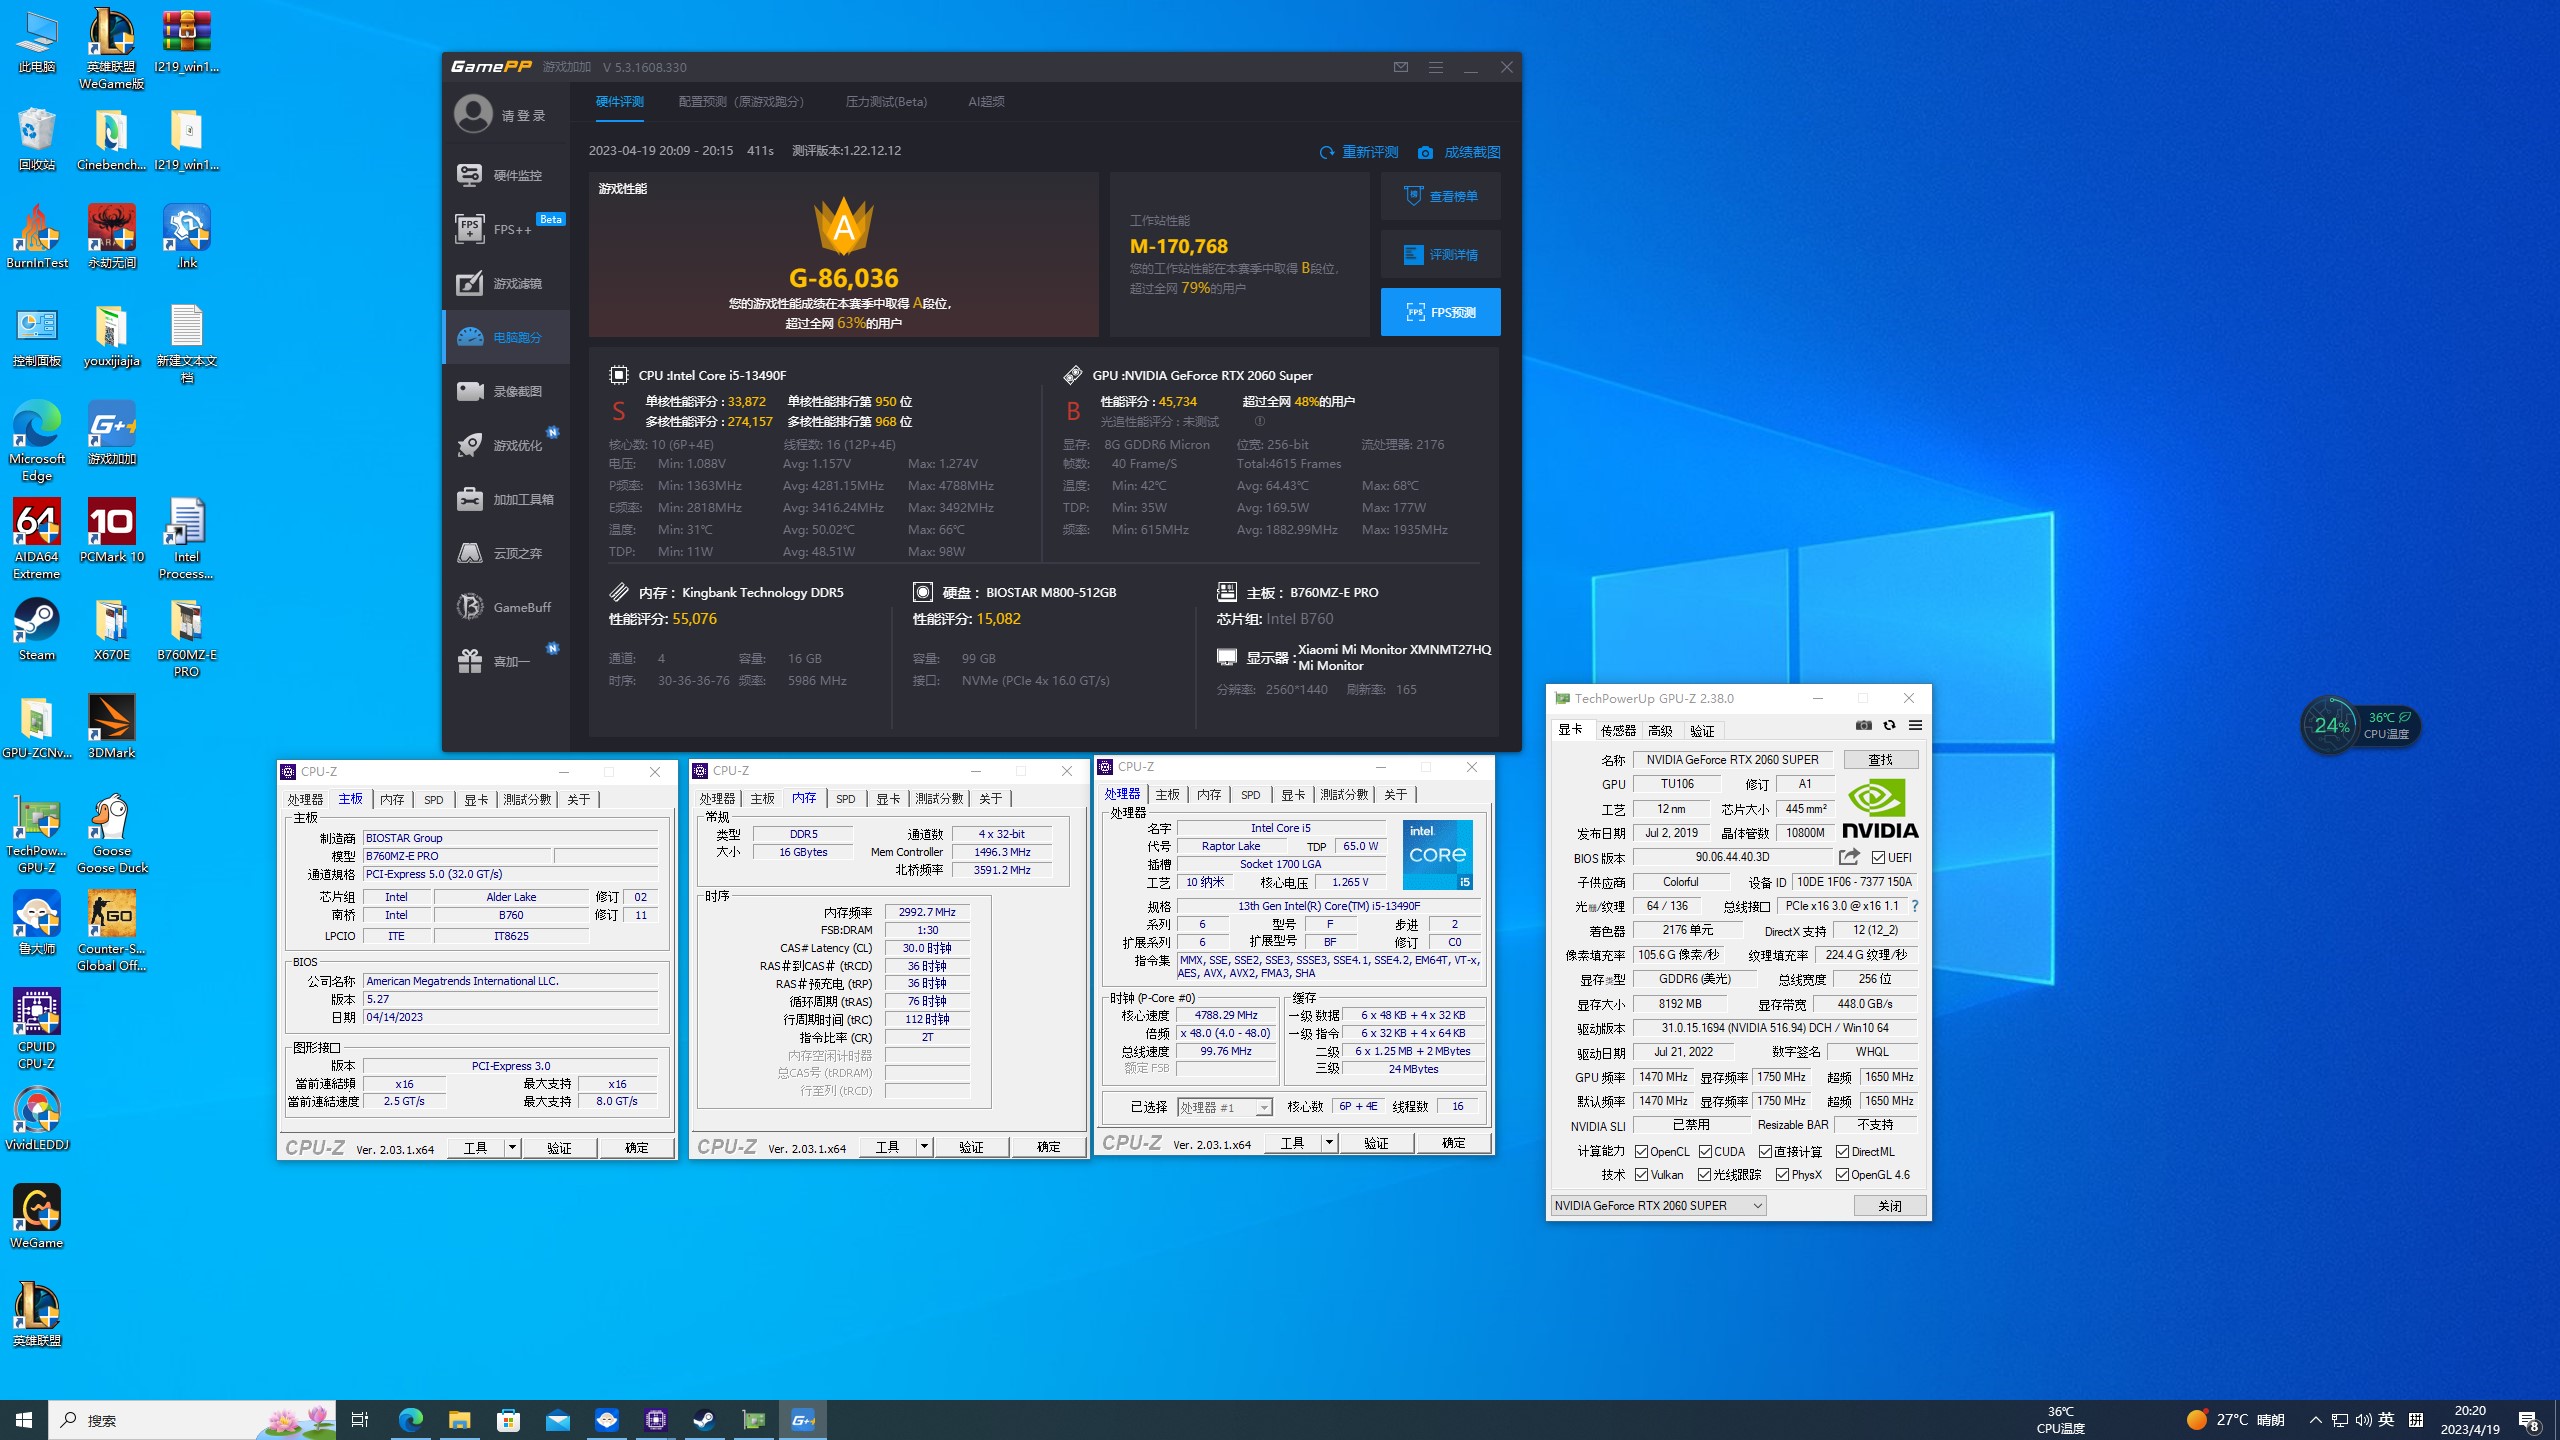
Task: Toggle OpenCL checkbox in GPU-Z
Action: tap(1641, 1152)
